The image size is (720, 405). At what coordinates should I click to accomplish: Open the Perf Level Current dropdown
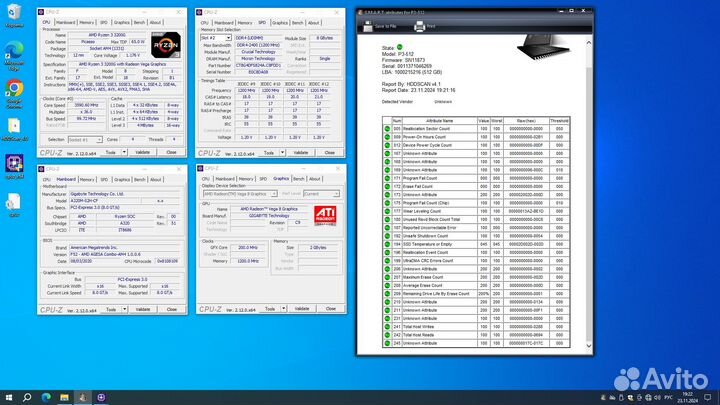[x=321, y=194]
